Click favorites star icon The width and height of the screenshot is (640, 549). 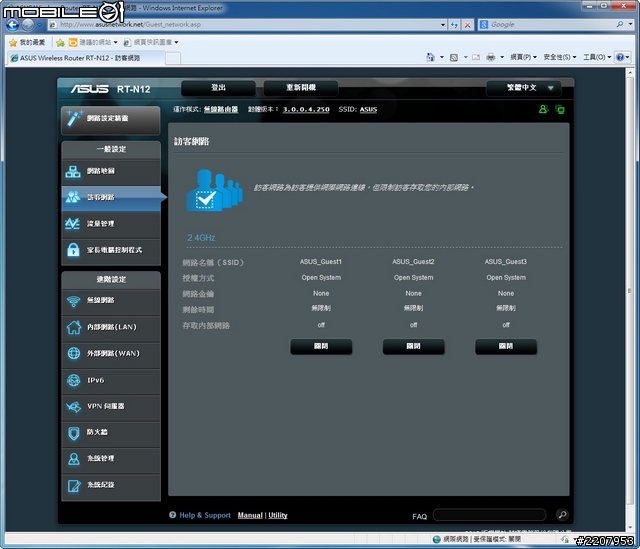pyautogui.click(x=13, y=42)
